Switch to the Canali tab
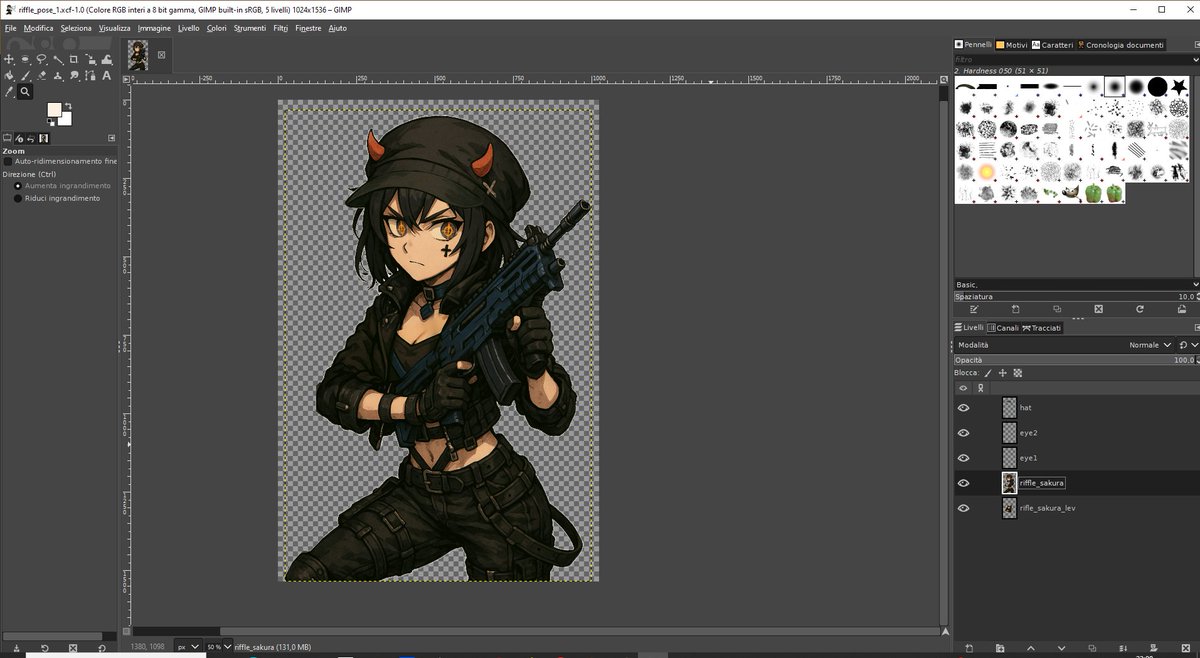This screenshot has width=1200, height=658. point(1005,327)
